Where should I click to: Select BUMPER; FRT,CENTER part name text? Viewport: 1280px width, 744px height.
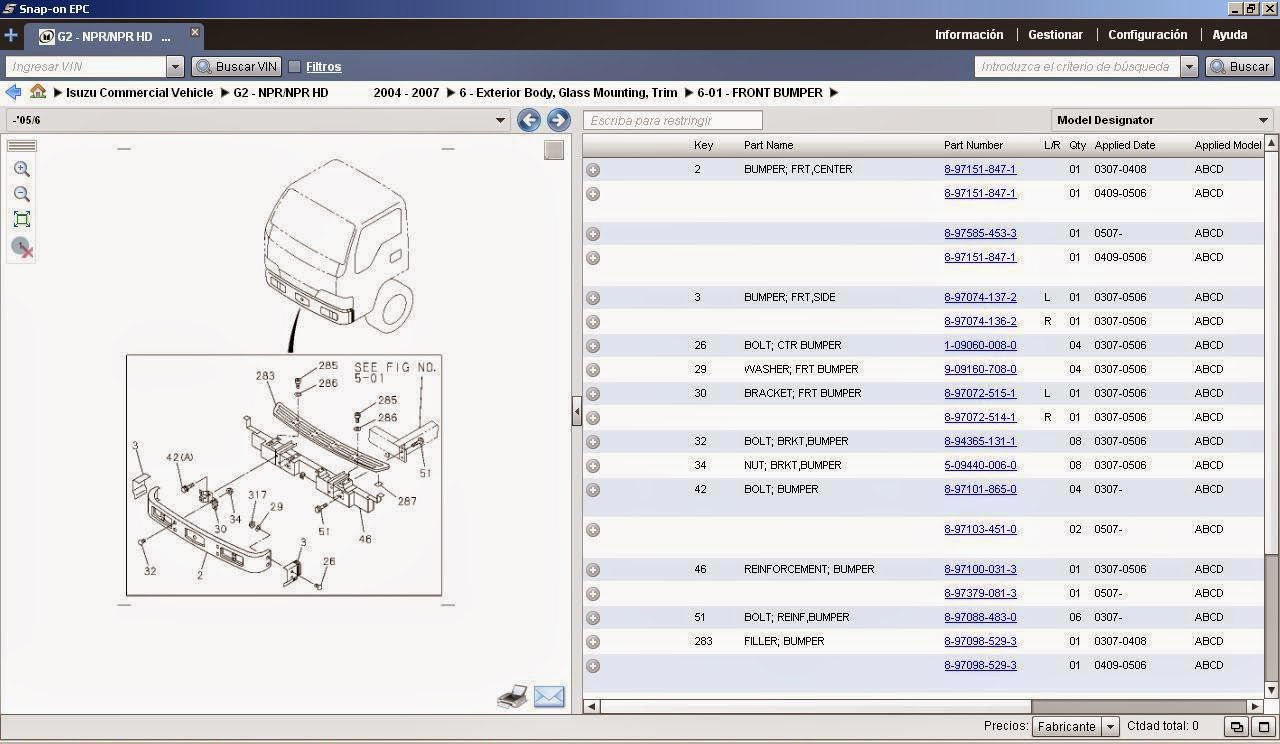tap(798, 169)
